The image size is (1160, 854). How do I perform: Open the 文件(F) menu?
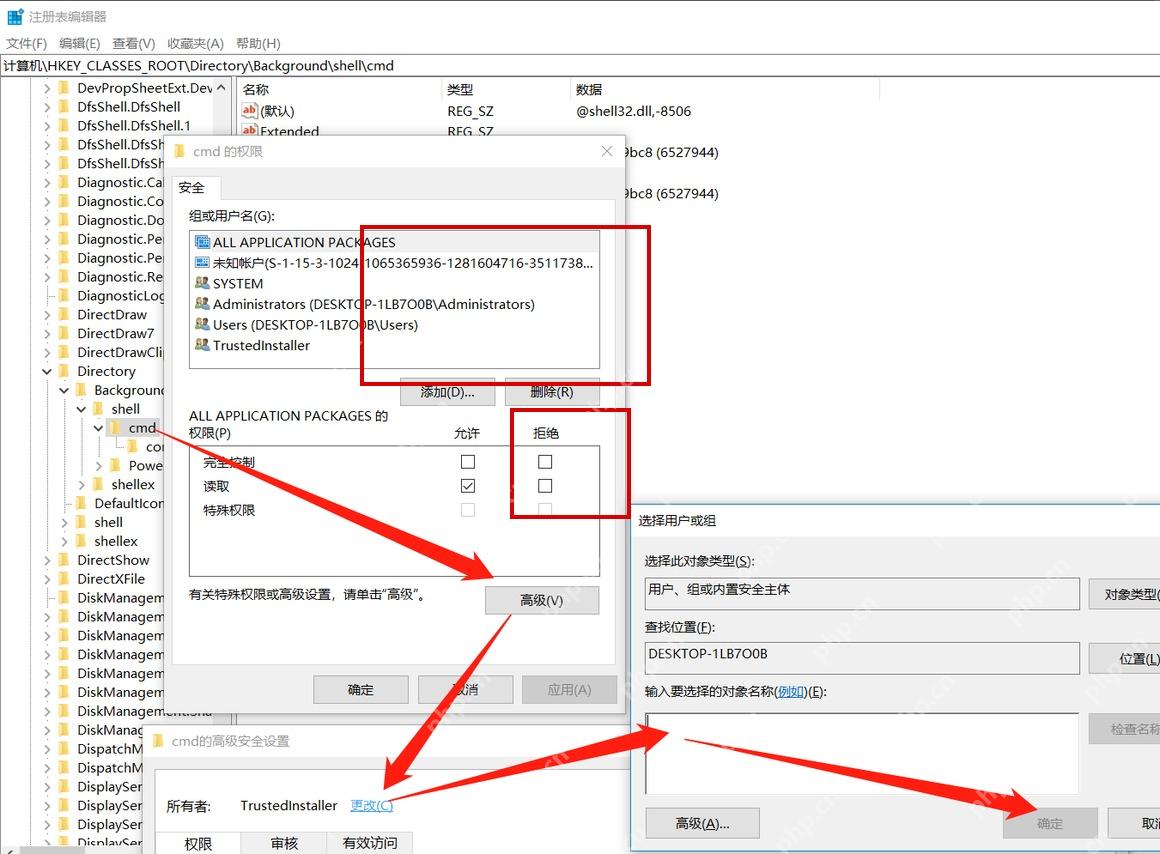(27, 44)
